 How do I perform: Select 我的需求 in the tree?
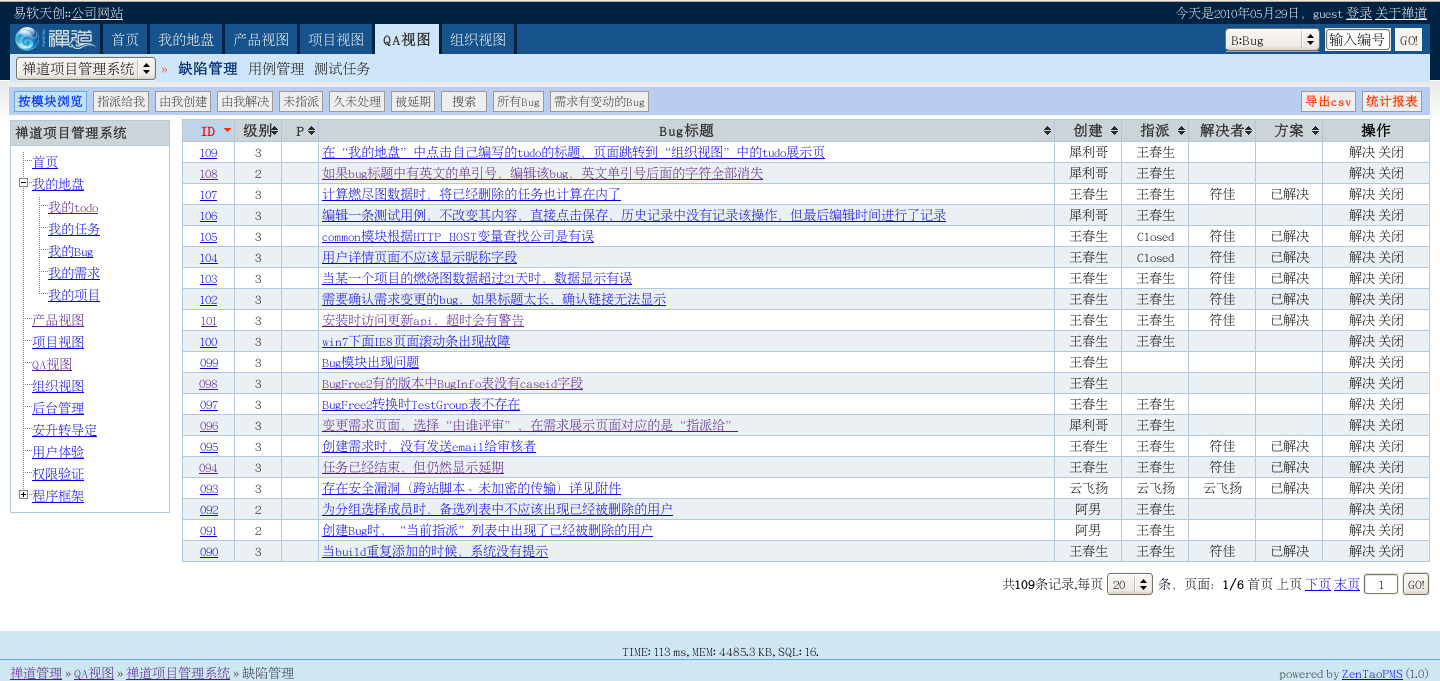tap(74, 274)
